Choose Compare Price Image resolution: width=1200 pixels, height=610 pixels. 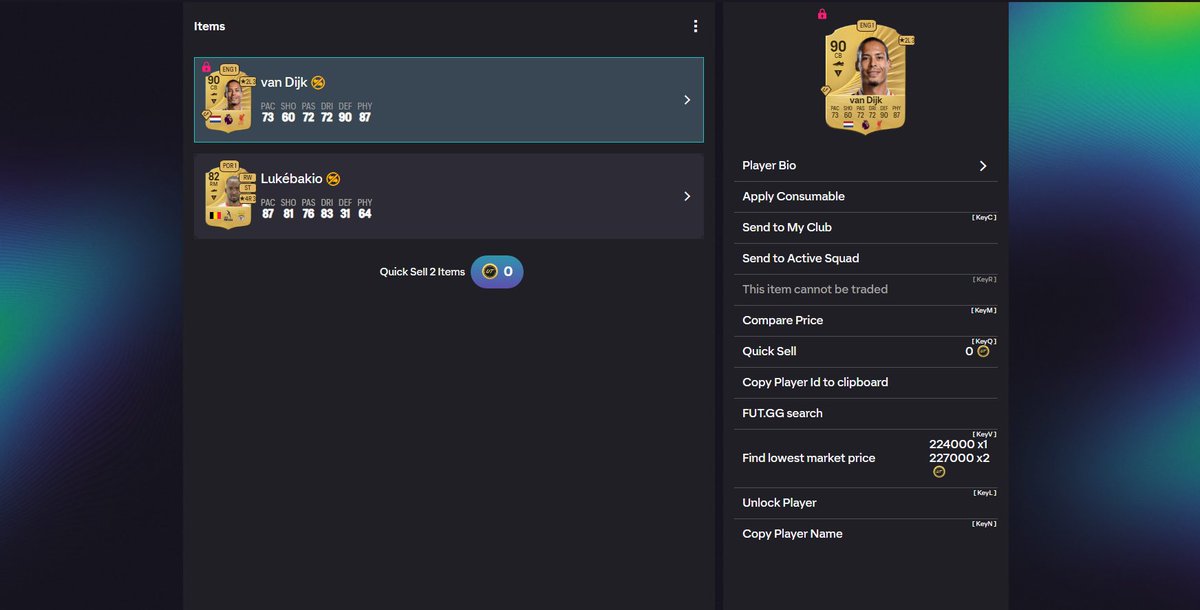pos(864,320)
